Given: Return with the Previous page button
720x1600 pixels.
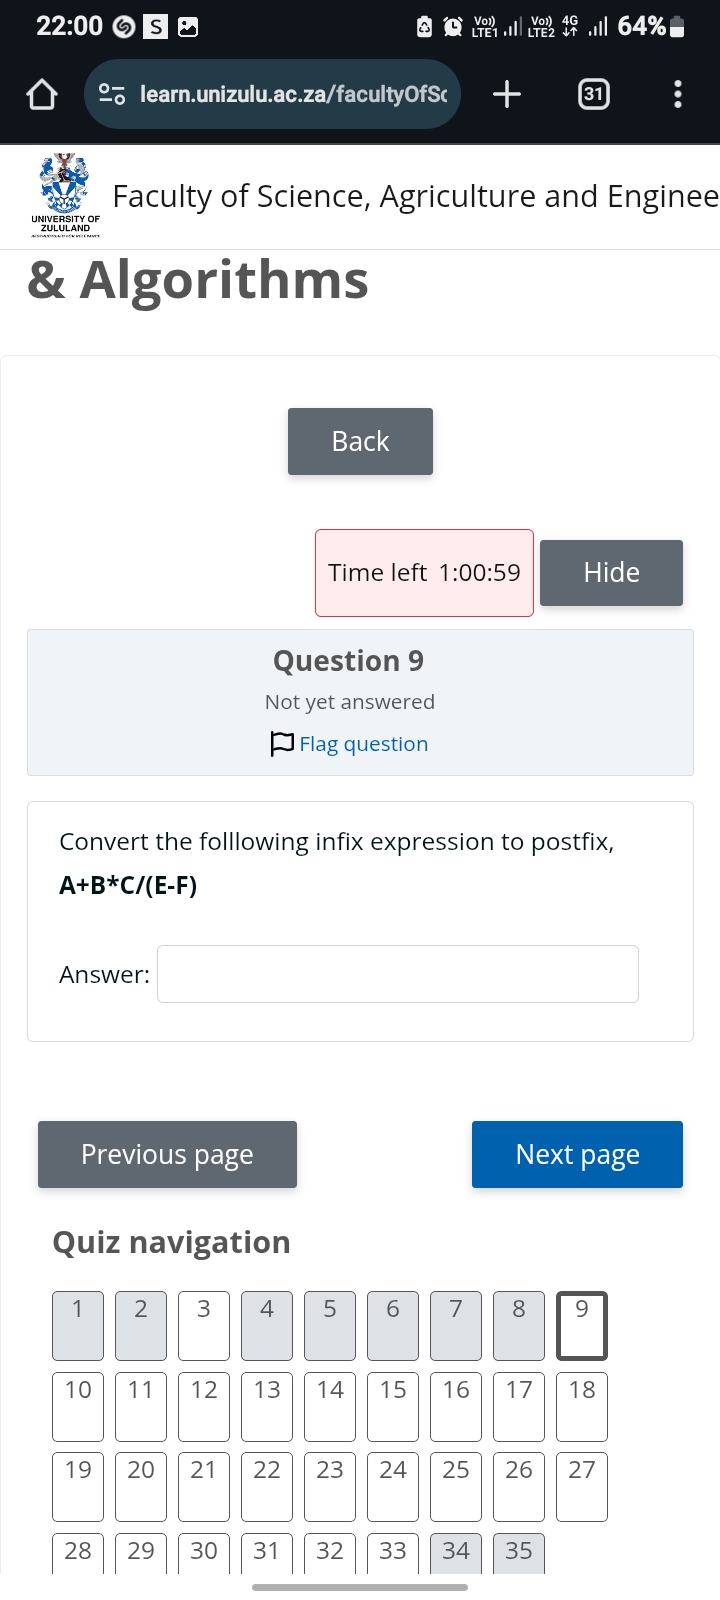Looking at the screenshot, I should [x=167, y=1154].
